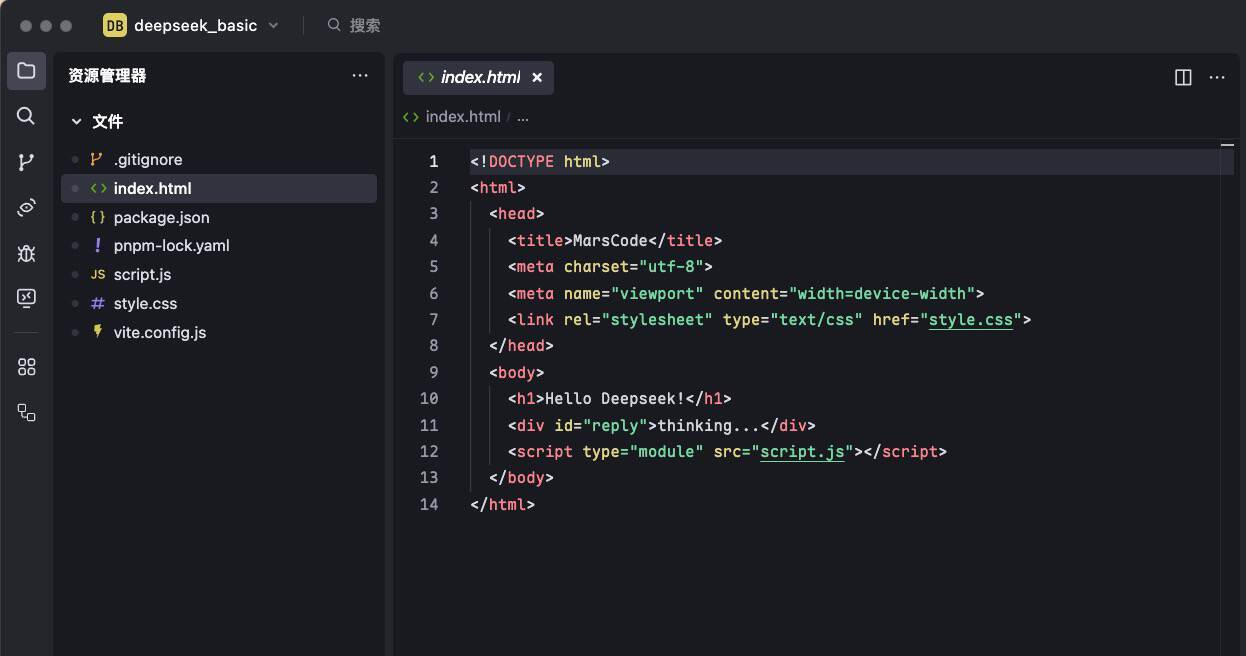1246x656 pixels.
Task: Select the index.html editor tab
Action: [x=479, y=77]
